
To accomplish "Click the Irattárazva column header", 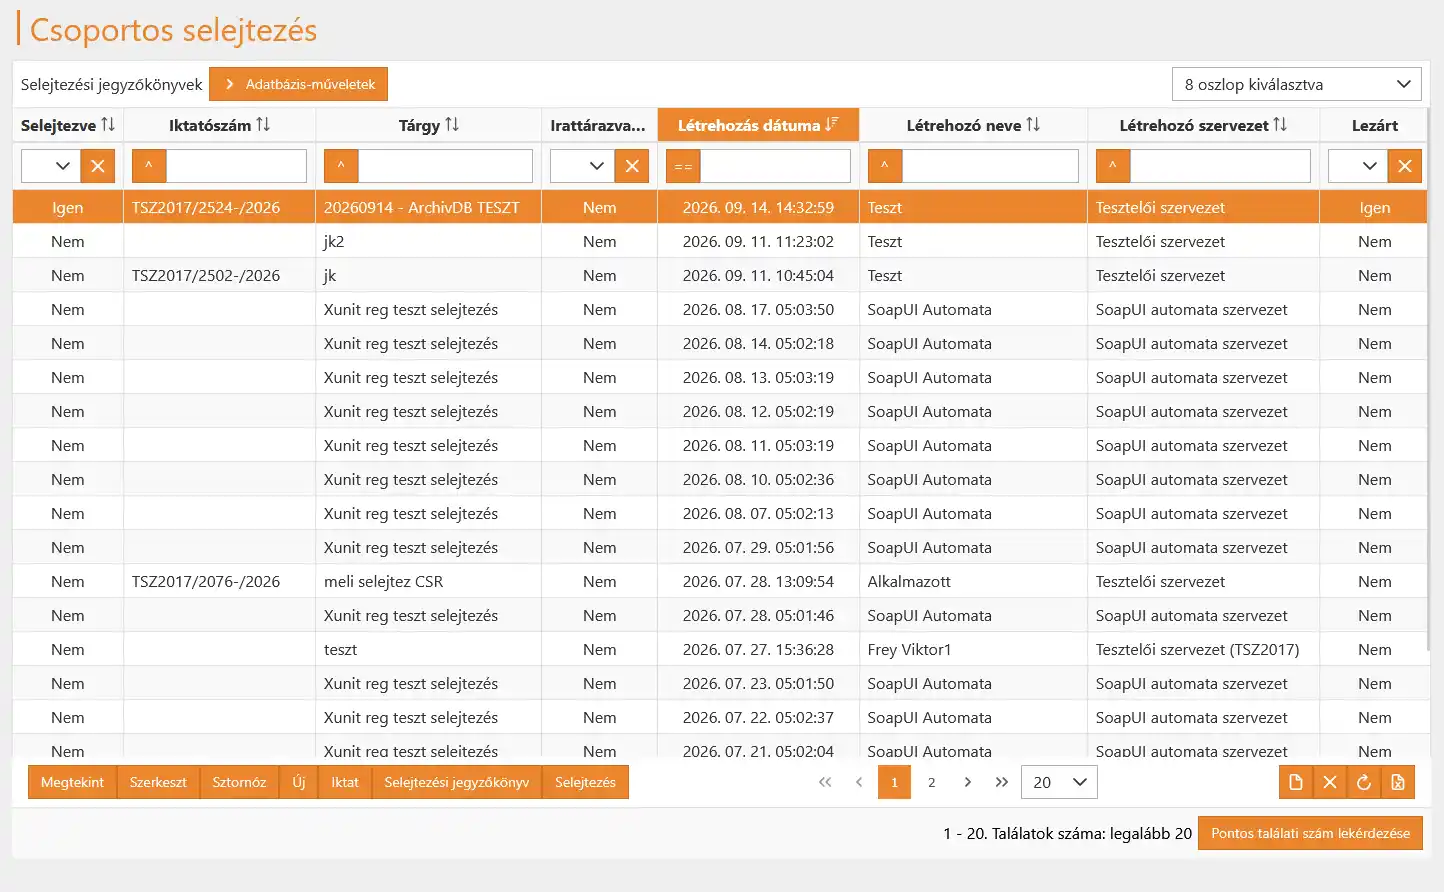I will point(598,125).
